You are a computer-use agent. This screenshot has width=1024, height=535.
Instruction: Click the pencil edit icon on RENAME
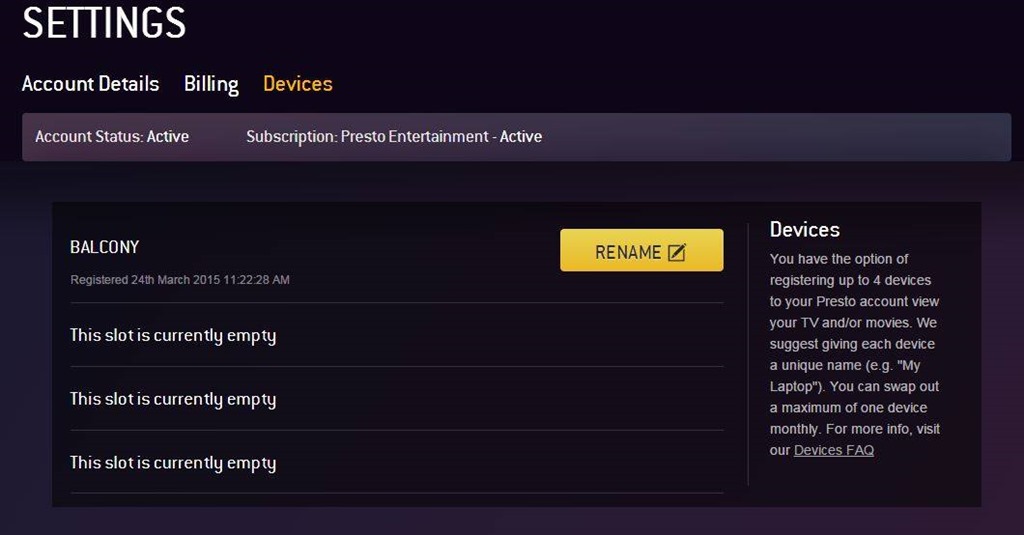point(677,253)
